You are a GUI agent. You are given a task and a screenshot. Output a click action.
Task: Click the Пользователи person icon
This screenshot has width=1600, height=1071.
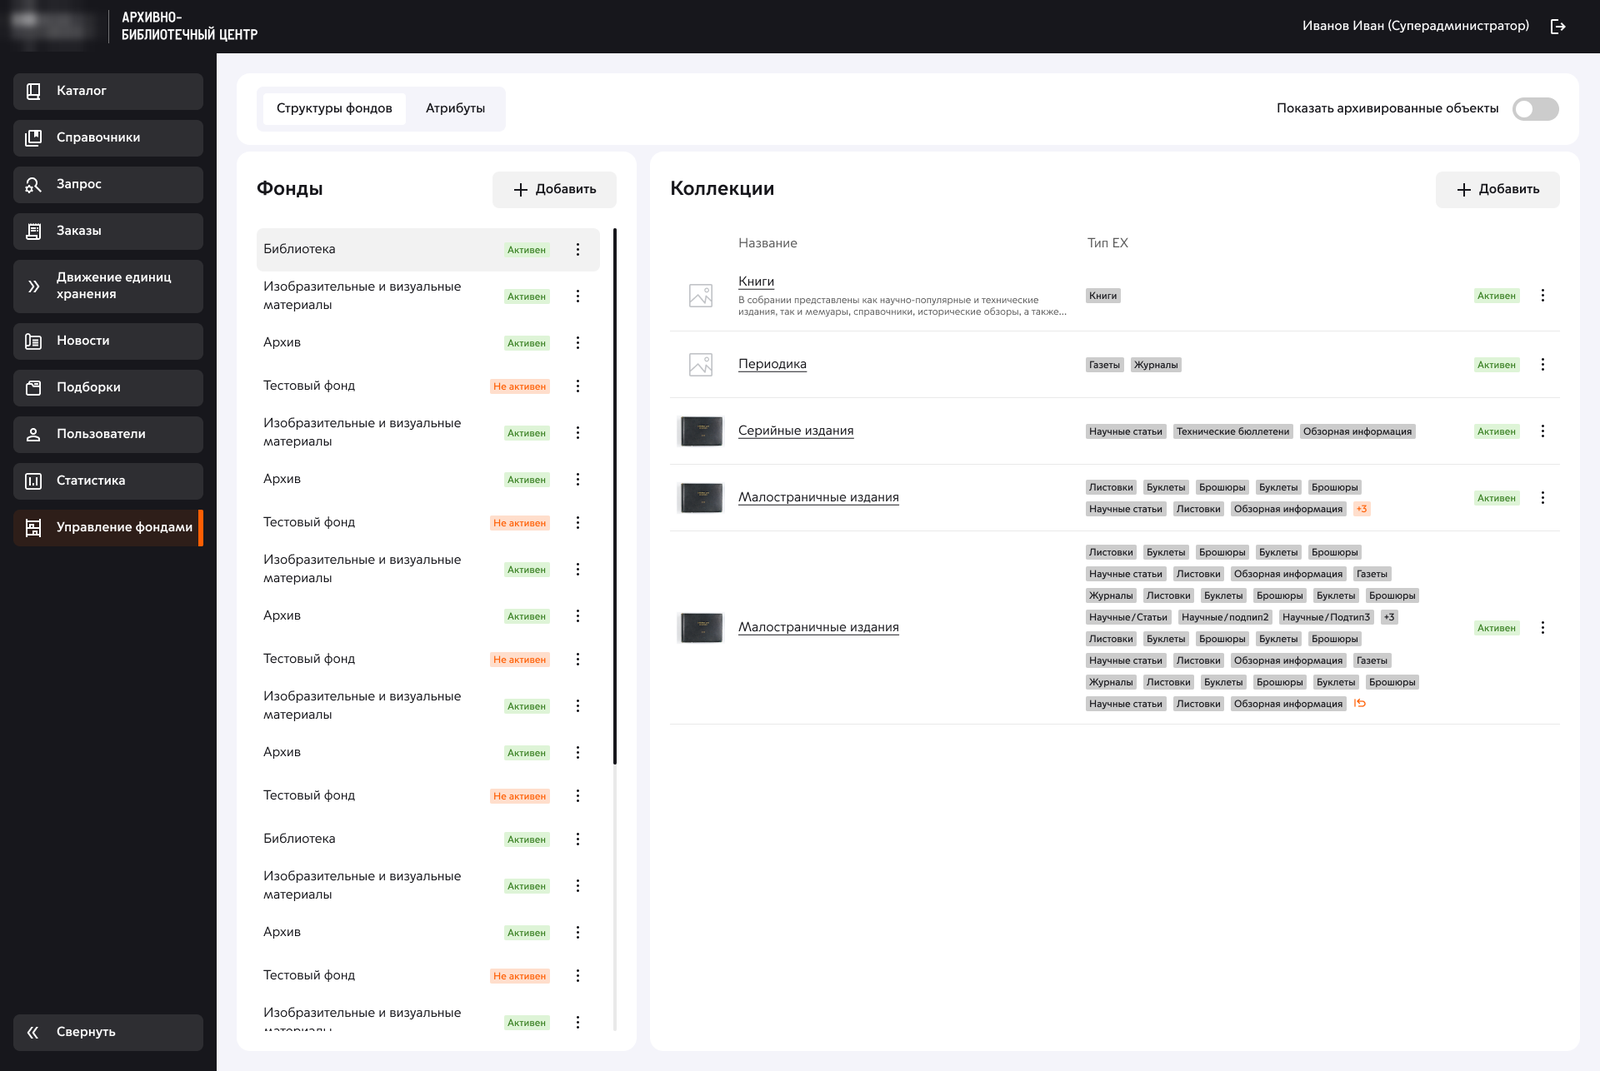[33, 434]
